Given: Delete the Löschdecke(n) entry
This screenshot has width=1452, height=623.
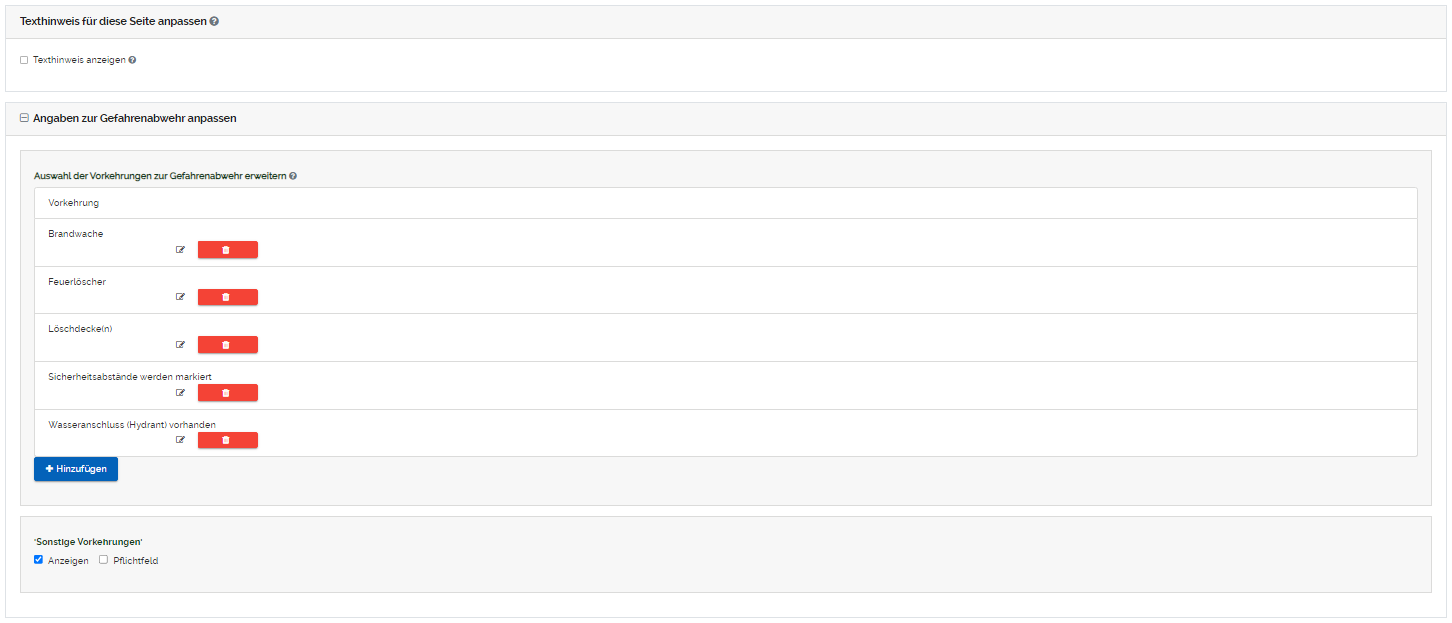Looking at the screenshot, I should pyautogui.click(x=227, y=345).
